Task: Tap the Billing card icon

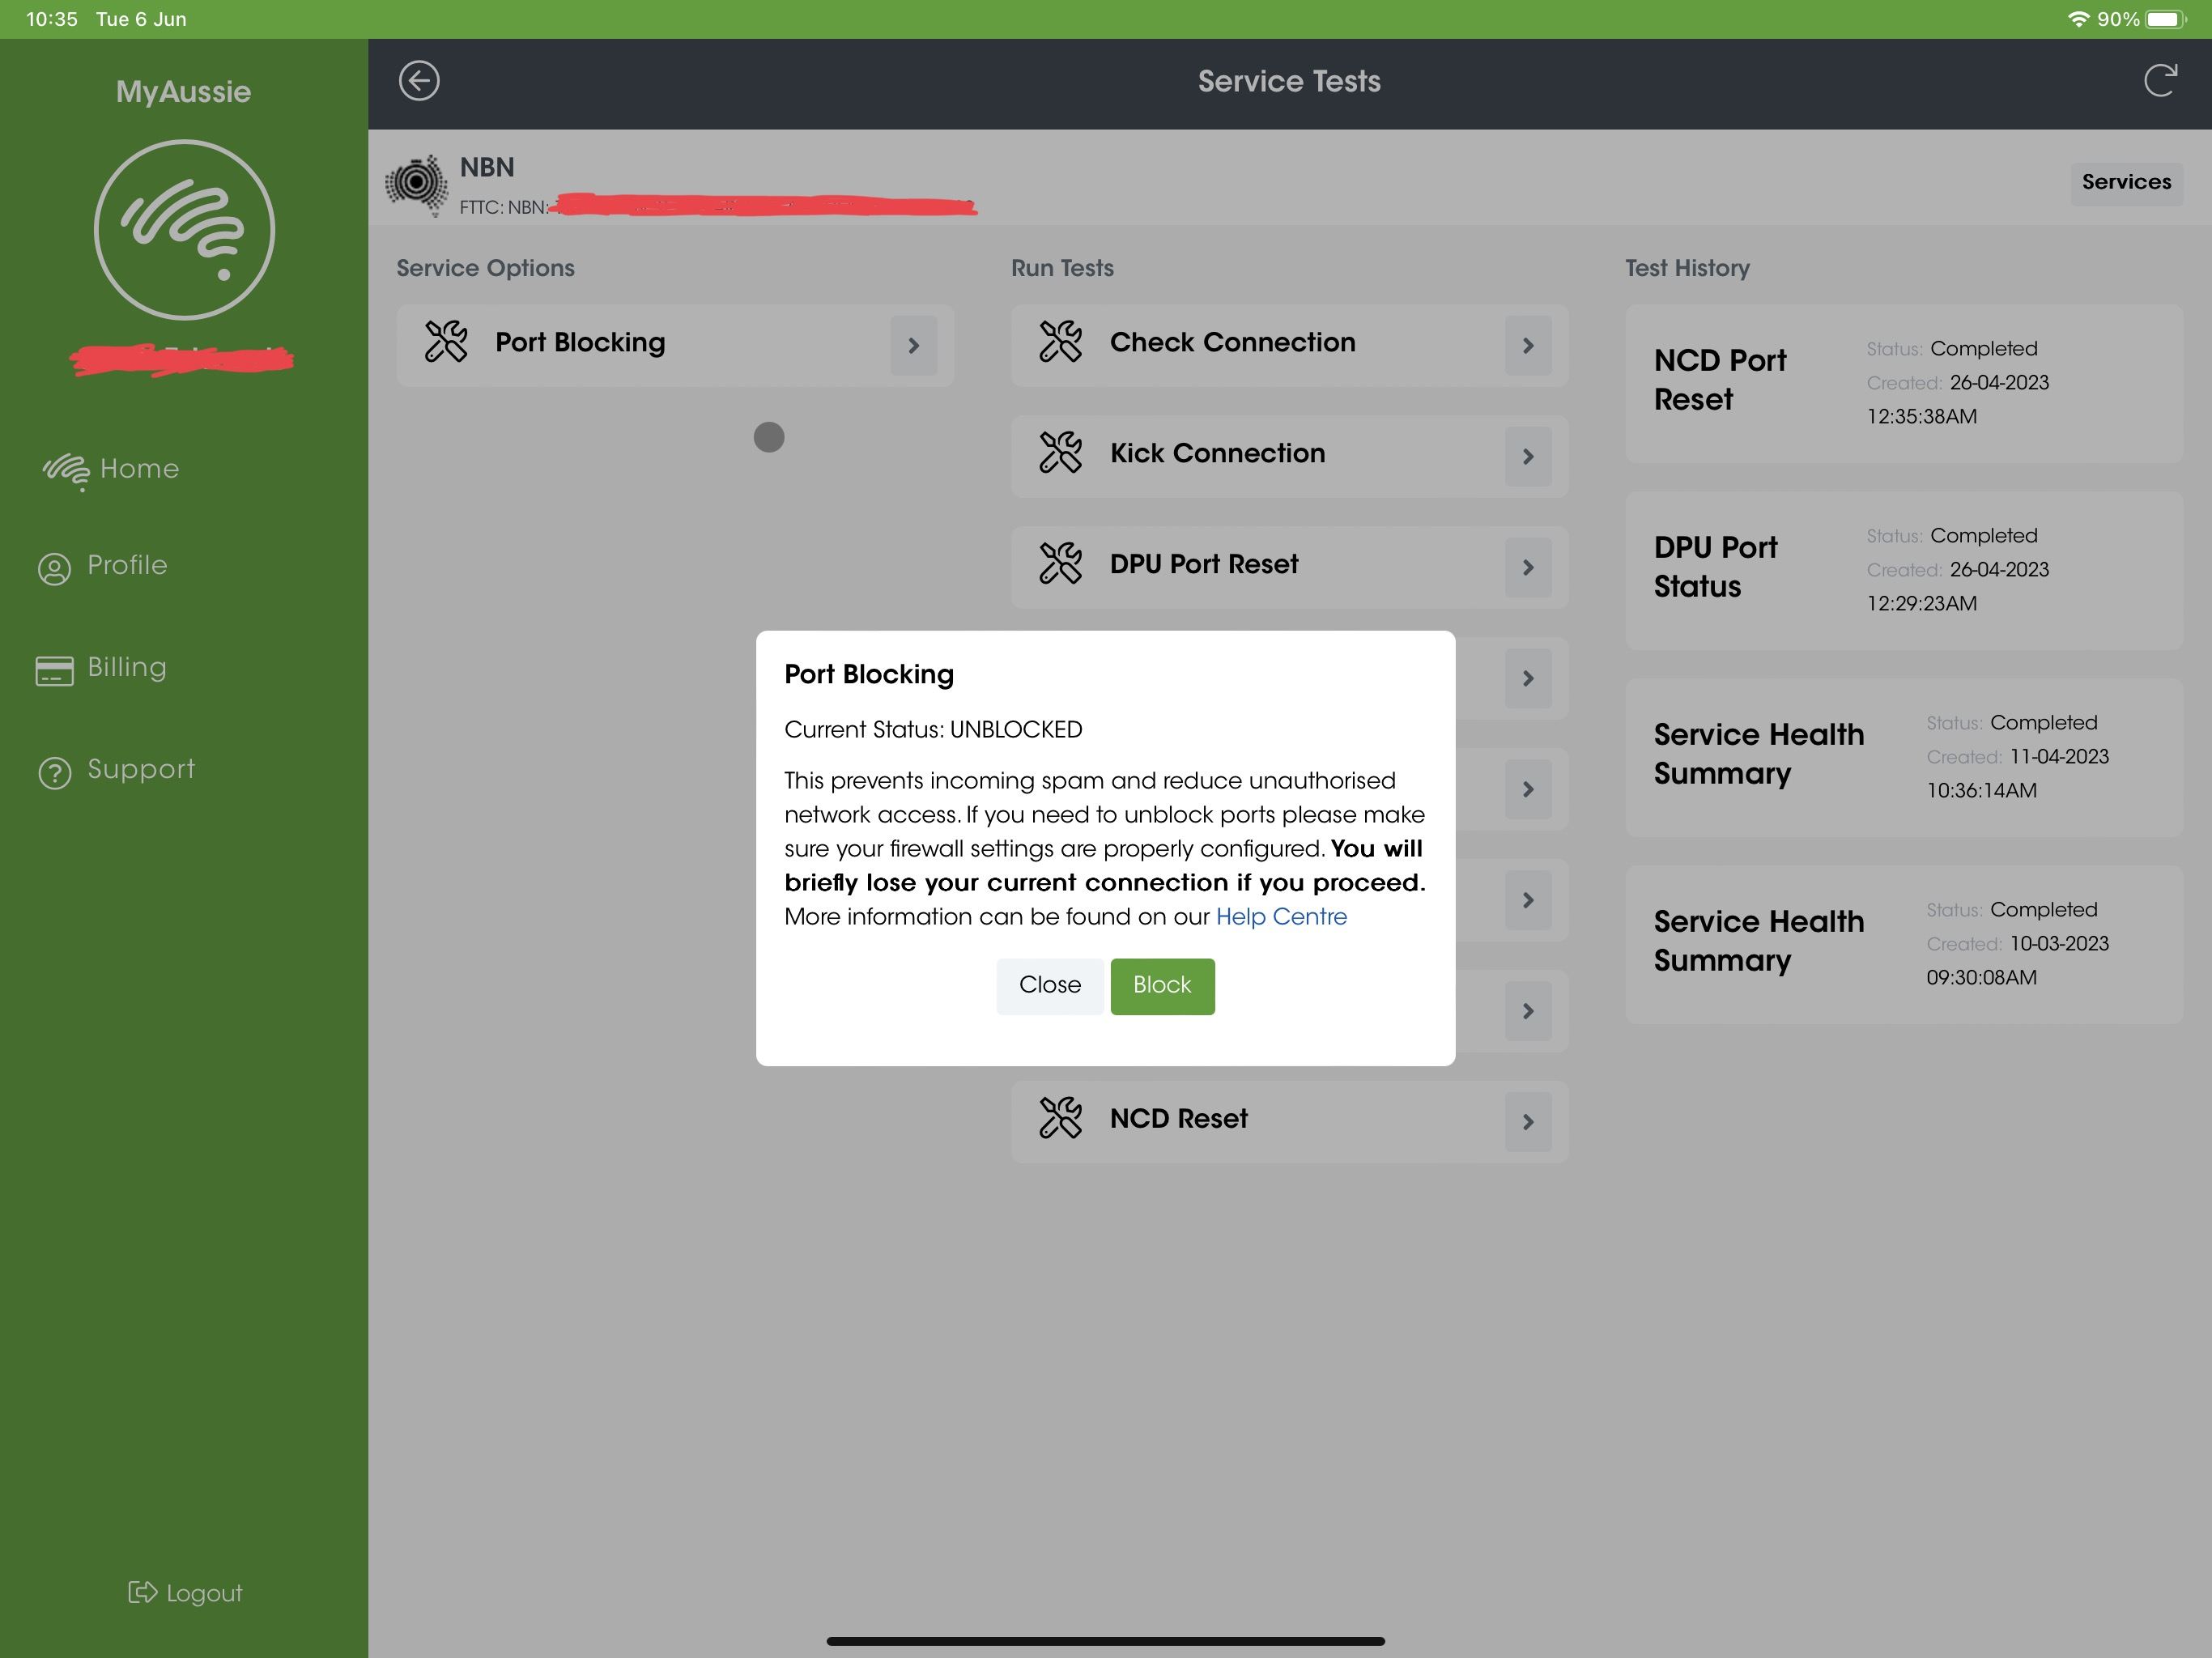Action: click(55, 670)
